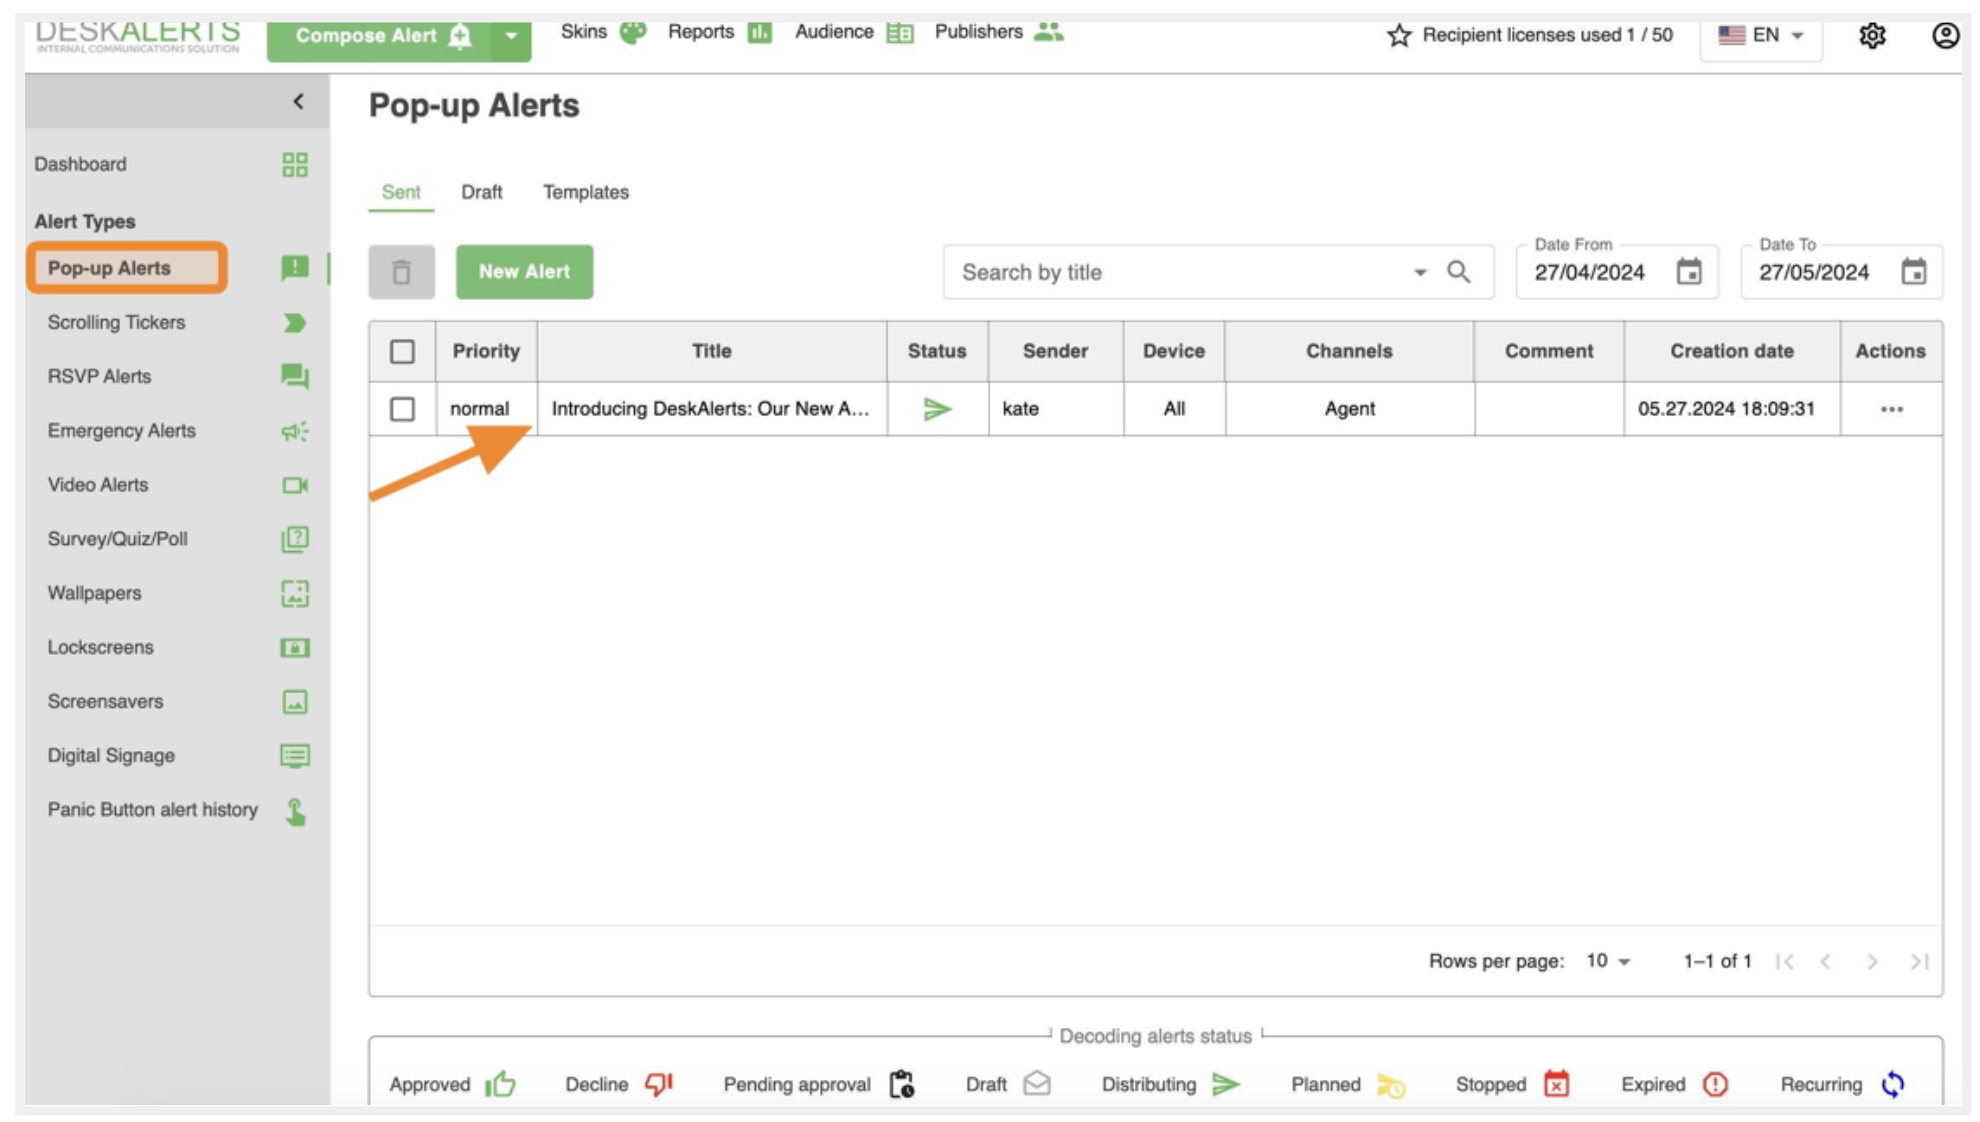Image resolution: width=1980 pixels, height=1122 pixels.
Task: Toggle the select-all checkbox in table header
Action: coord(402,352)
